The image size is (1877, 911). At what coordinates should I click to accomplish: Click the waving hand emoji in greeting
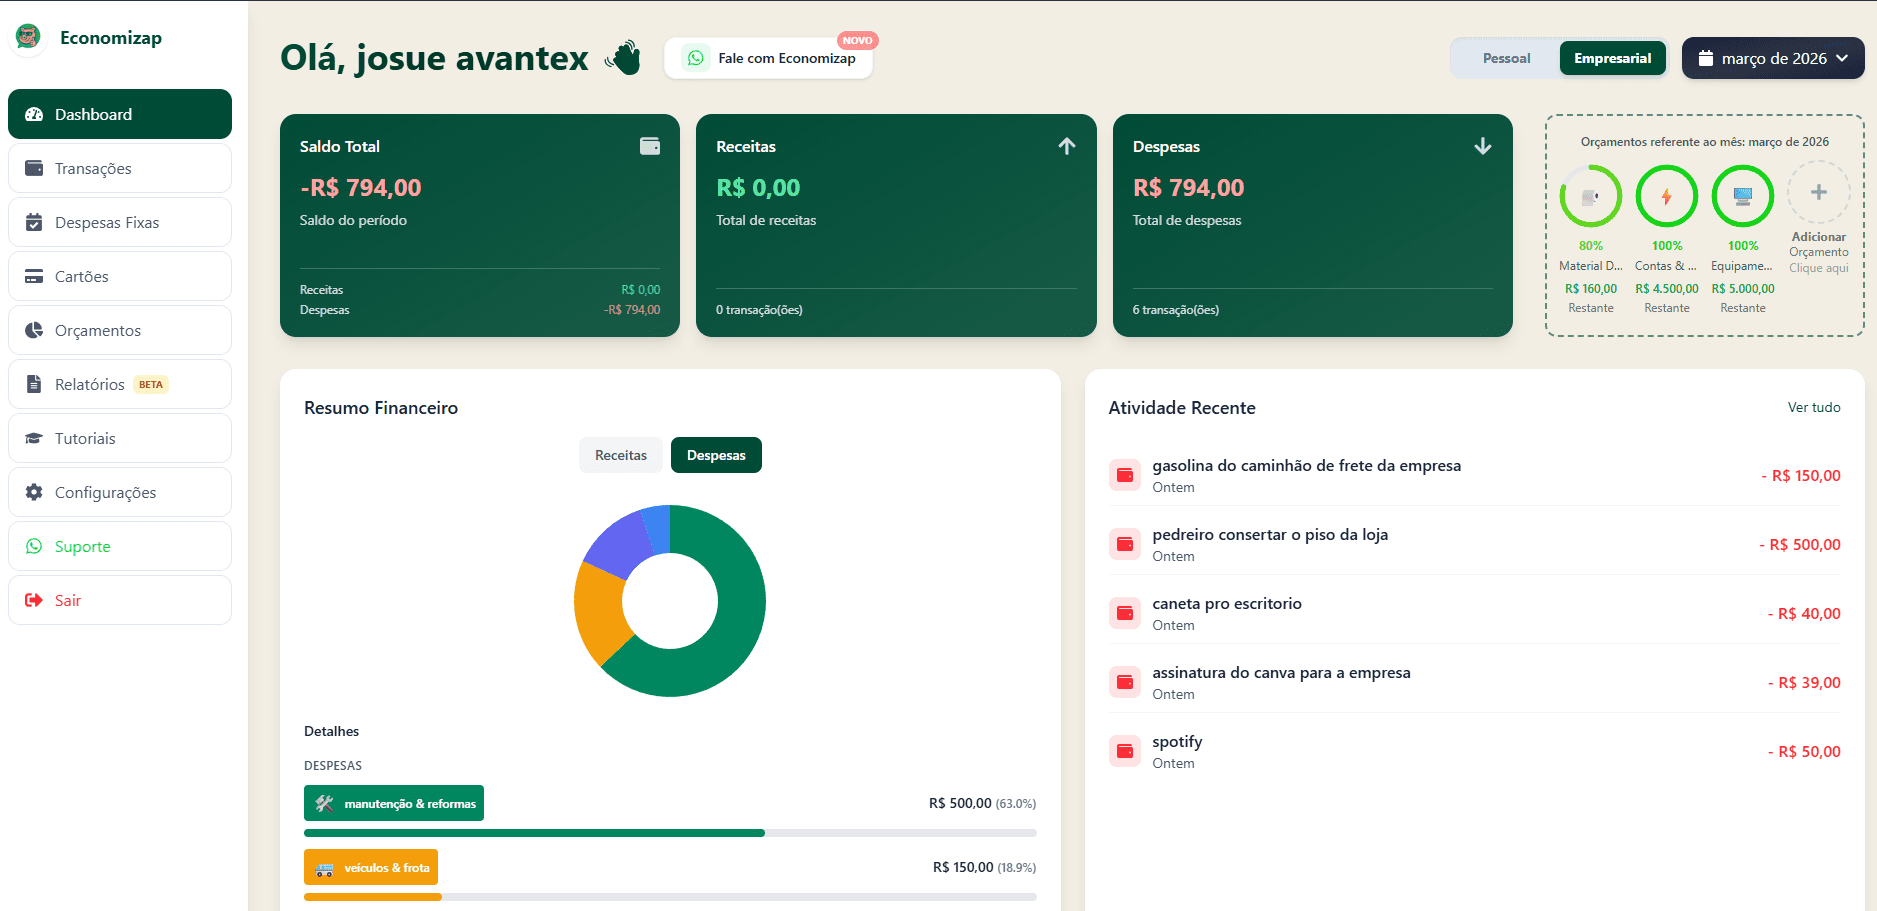(623, 57)
